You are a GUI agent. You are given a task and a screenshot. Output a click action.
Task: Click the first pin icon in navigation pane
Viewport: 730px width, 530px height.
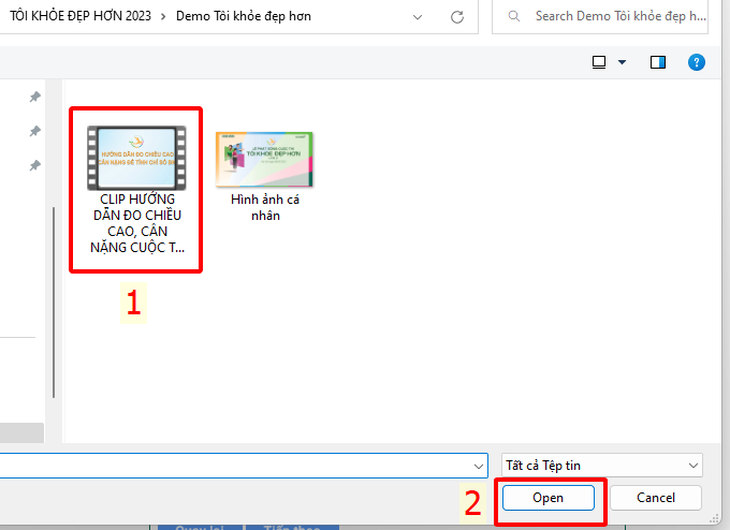[35, 97]
